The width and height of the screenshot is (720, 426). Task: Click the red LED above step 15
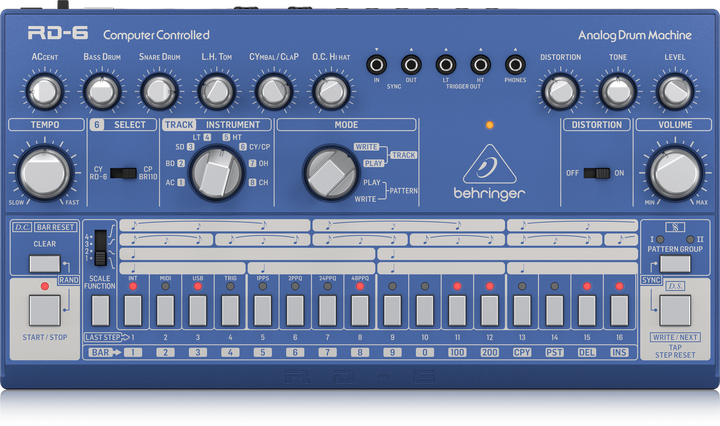587,286
